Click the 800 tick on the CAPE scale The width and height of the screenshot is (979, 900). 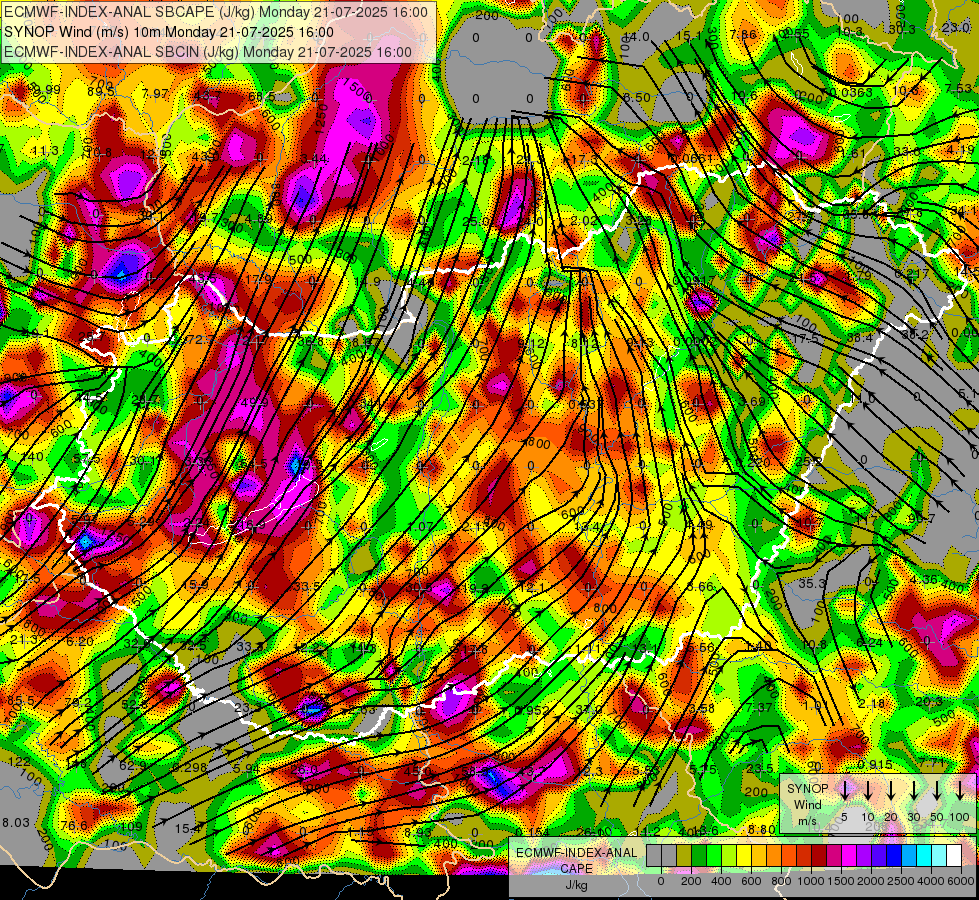pos(781,881)
